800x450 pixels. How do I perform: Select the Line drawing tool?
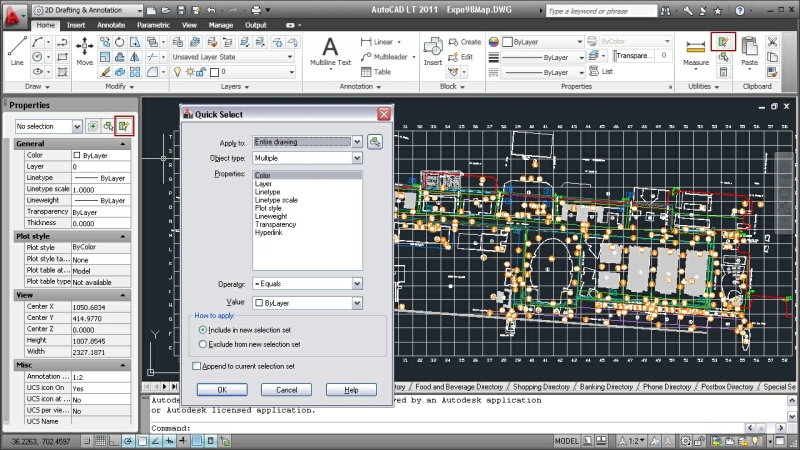click(16, 51)
